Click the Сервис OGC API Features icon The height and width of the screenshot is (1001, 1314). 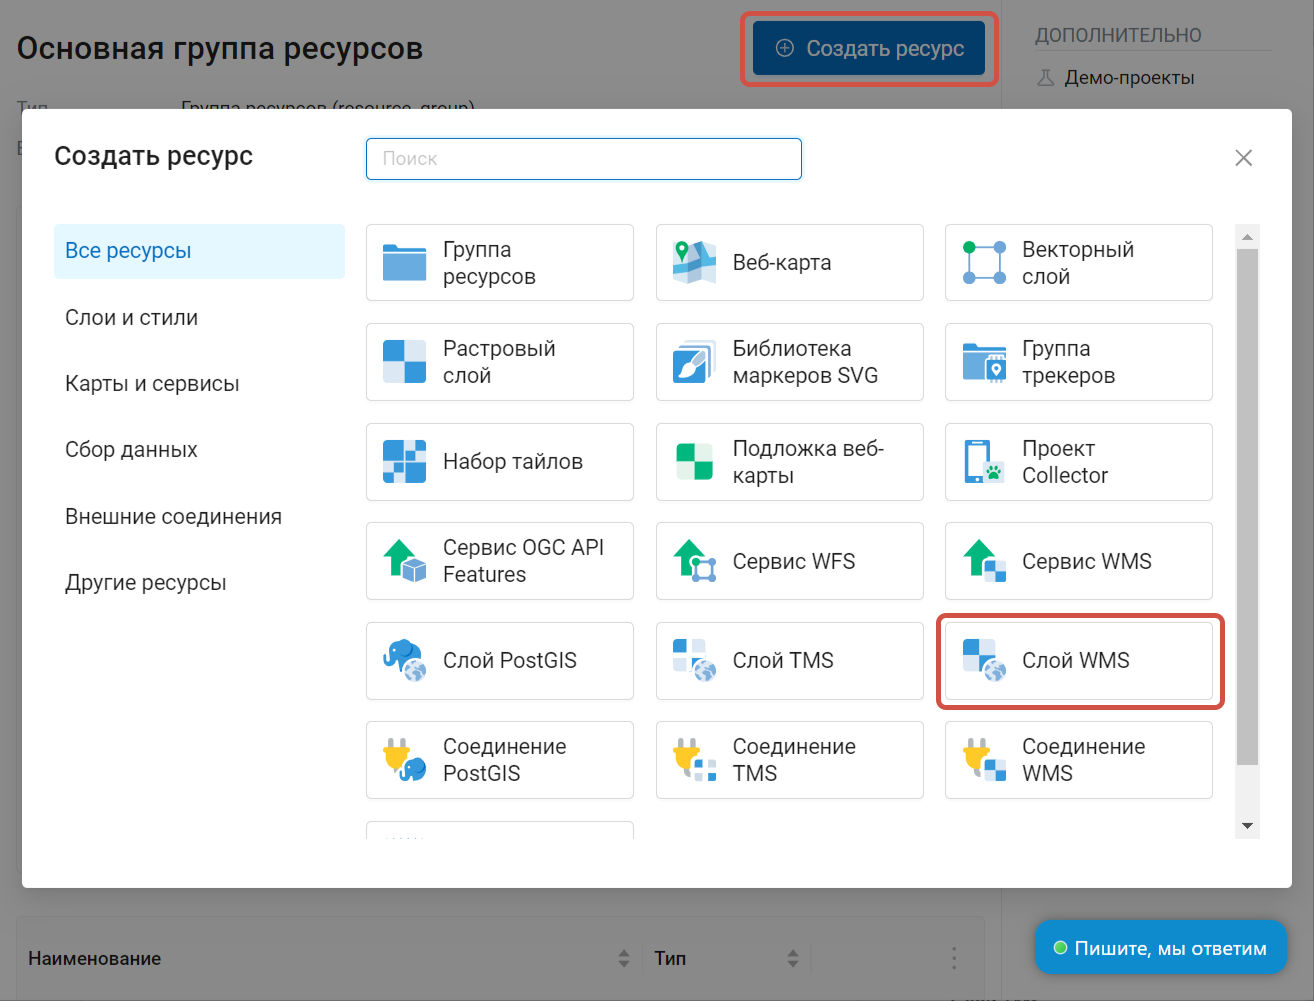point(404,560)
